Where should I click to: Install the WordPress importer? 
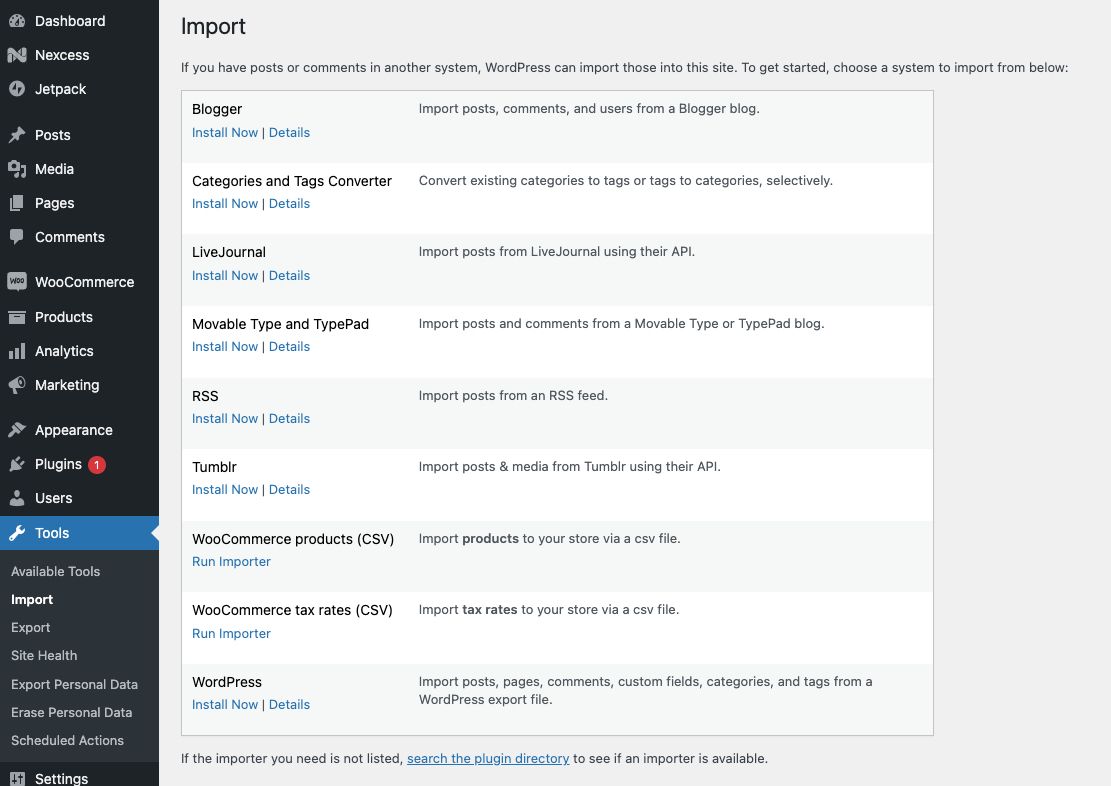224,704
